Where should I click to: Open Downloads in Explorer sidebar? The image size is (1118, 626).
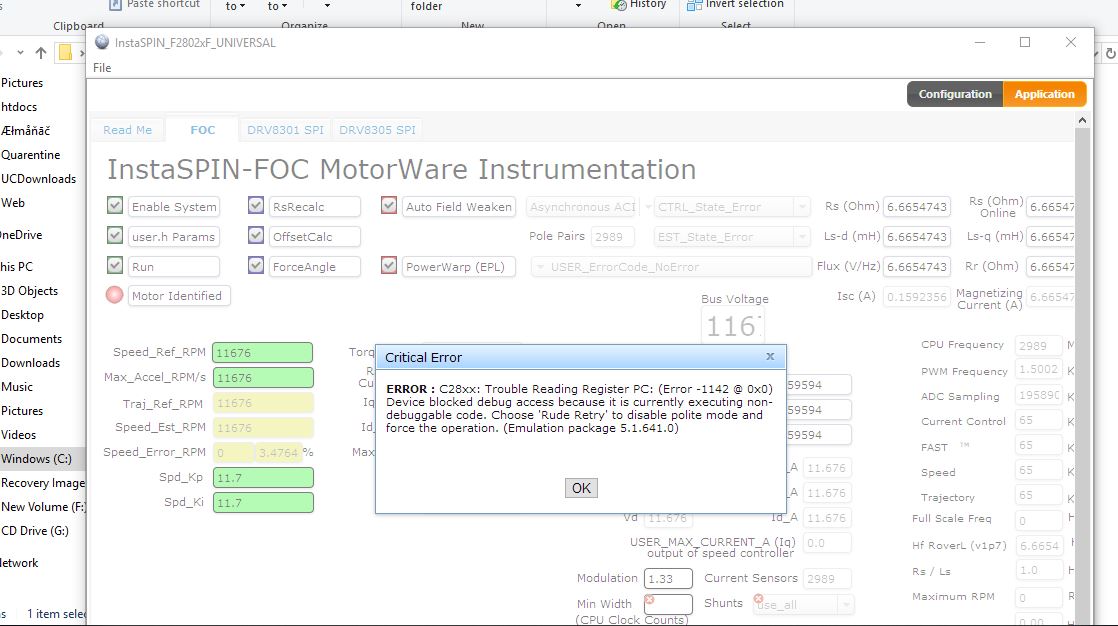tap(31, 363)
